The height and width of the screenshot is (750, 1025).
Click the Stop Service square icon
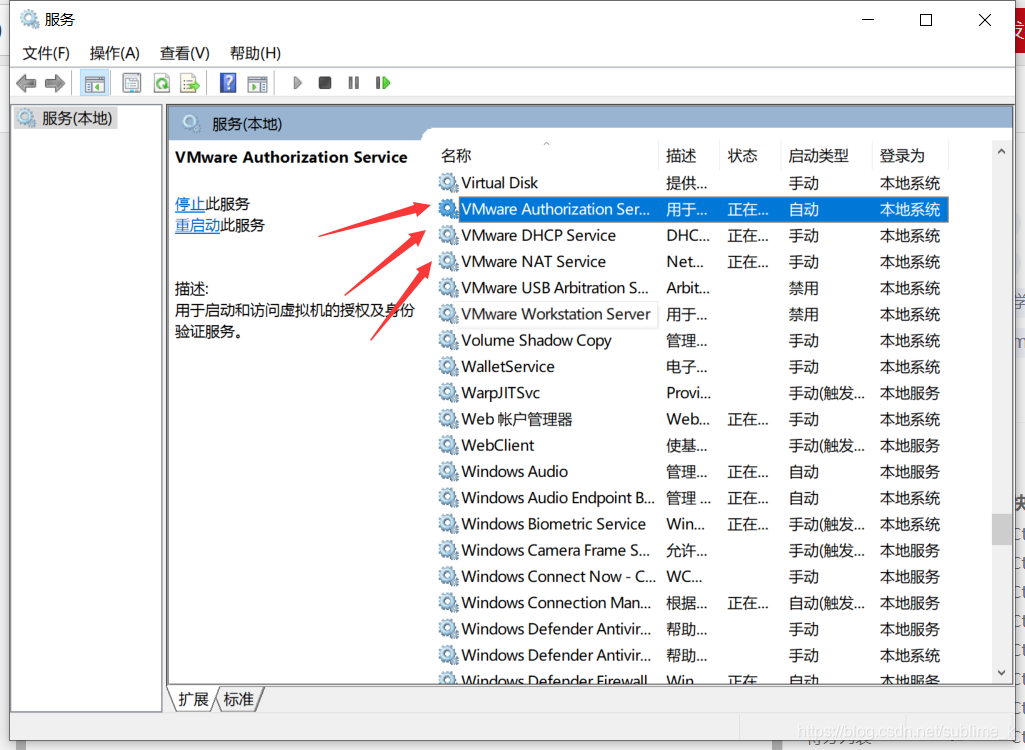coord(325,83)
